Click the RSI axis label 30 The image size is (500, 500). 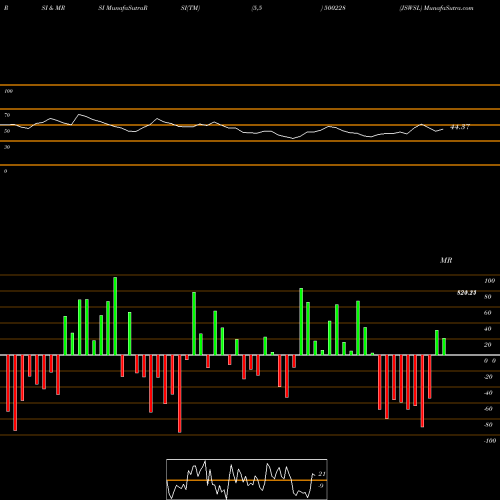coord(7,147)
